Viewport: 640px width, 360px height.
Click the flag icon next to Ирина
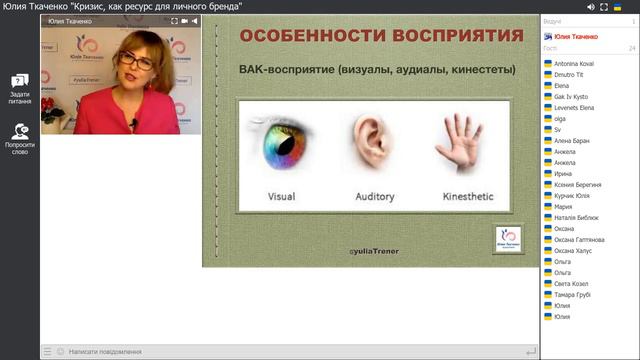coord(548,173)
